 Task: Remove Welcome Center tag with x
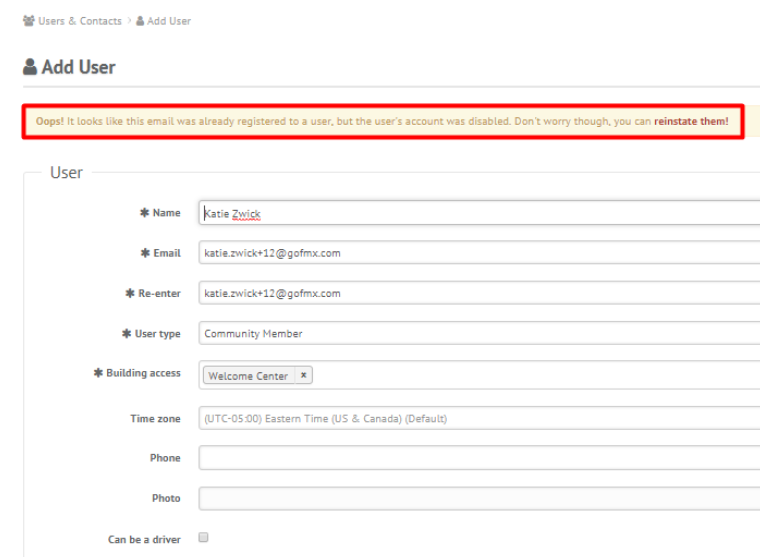click(x=303, y=375)
